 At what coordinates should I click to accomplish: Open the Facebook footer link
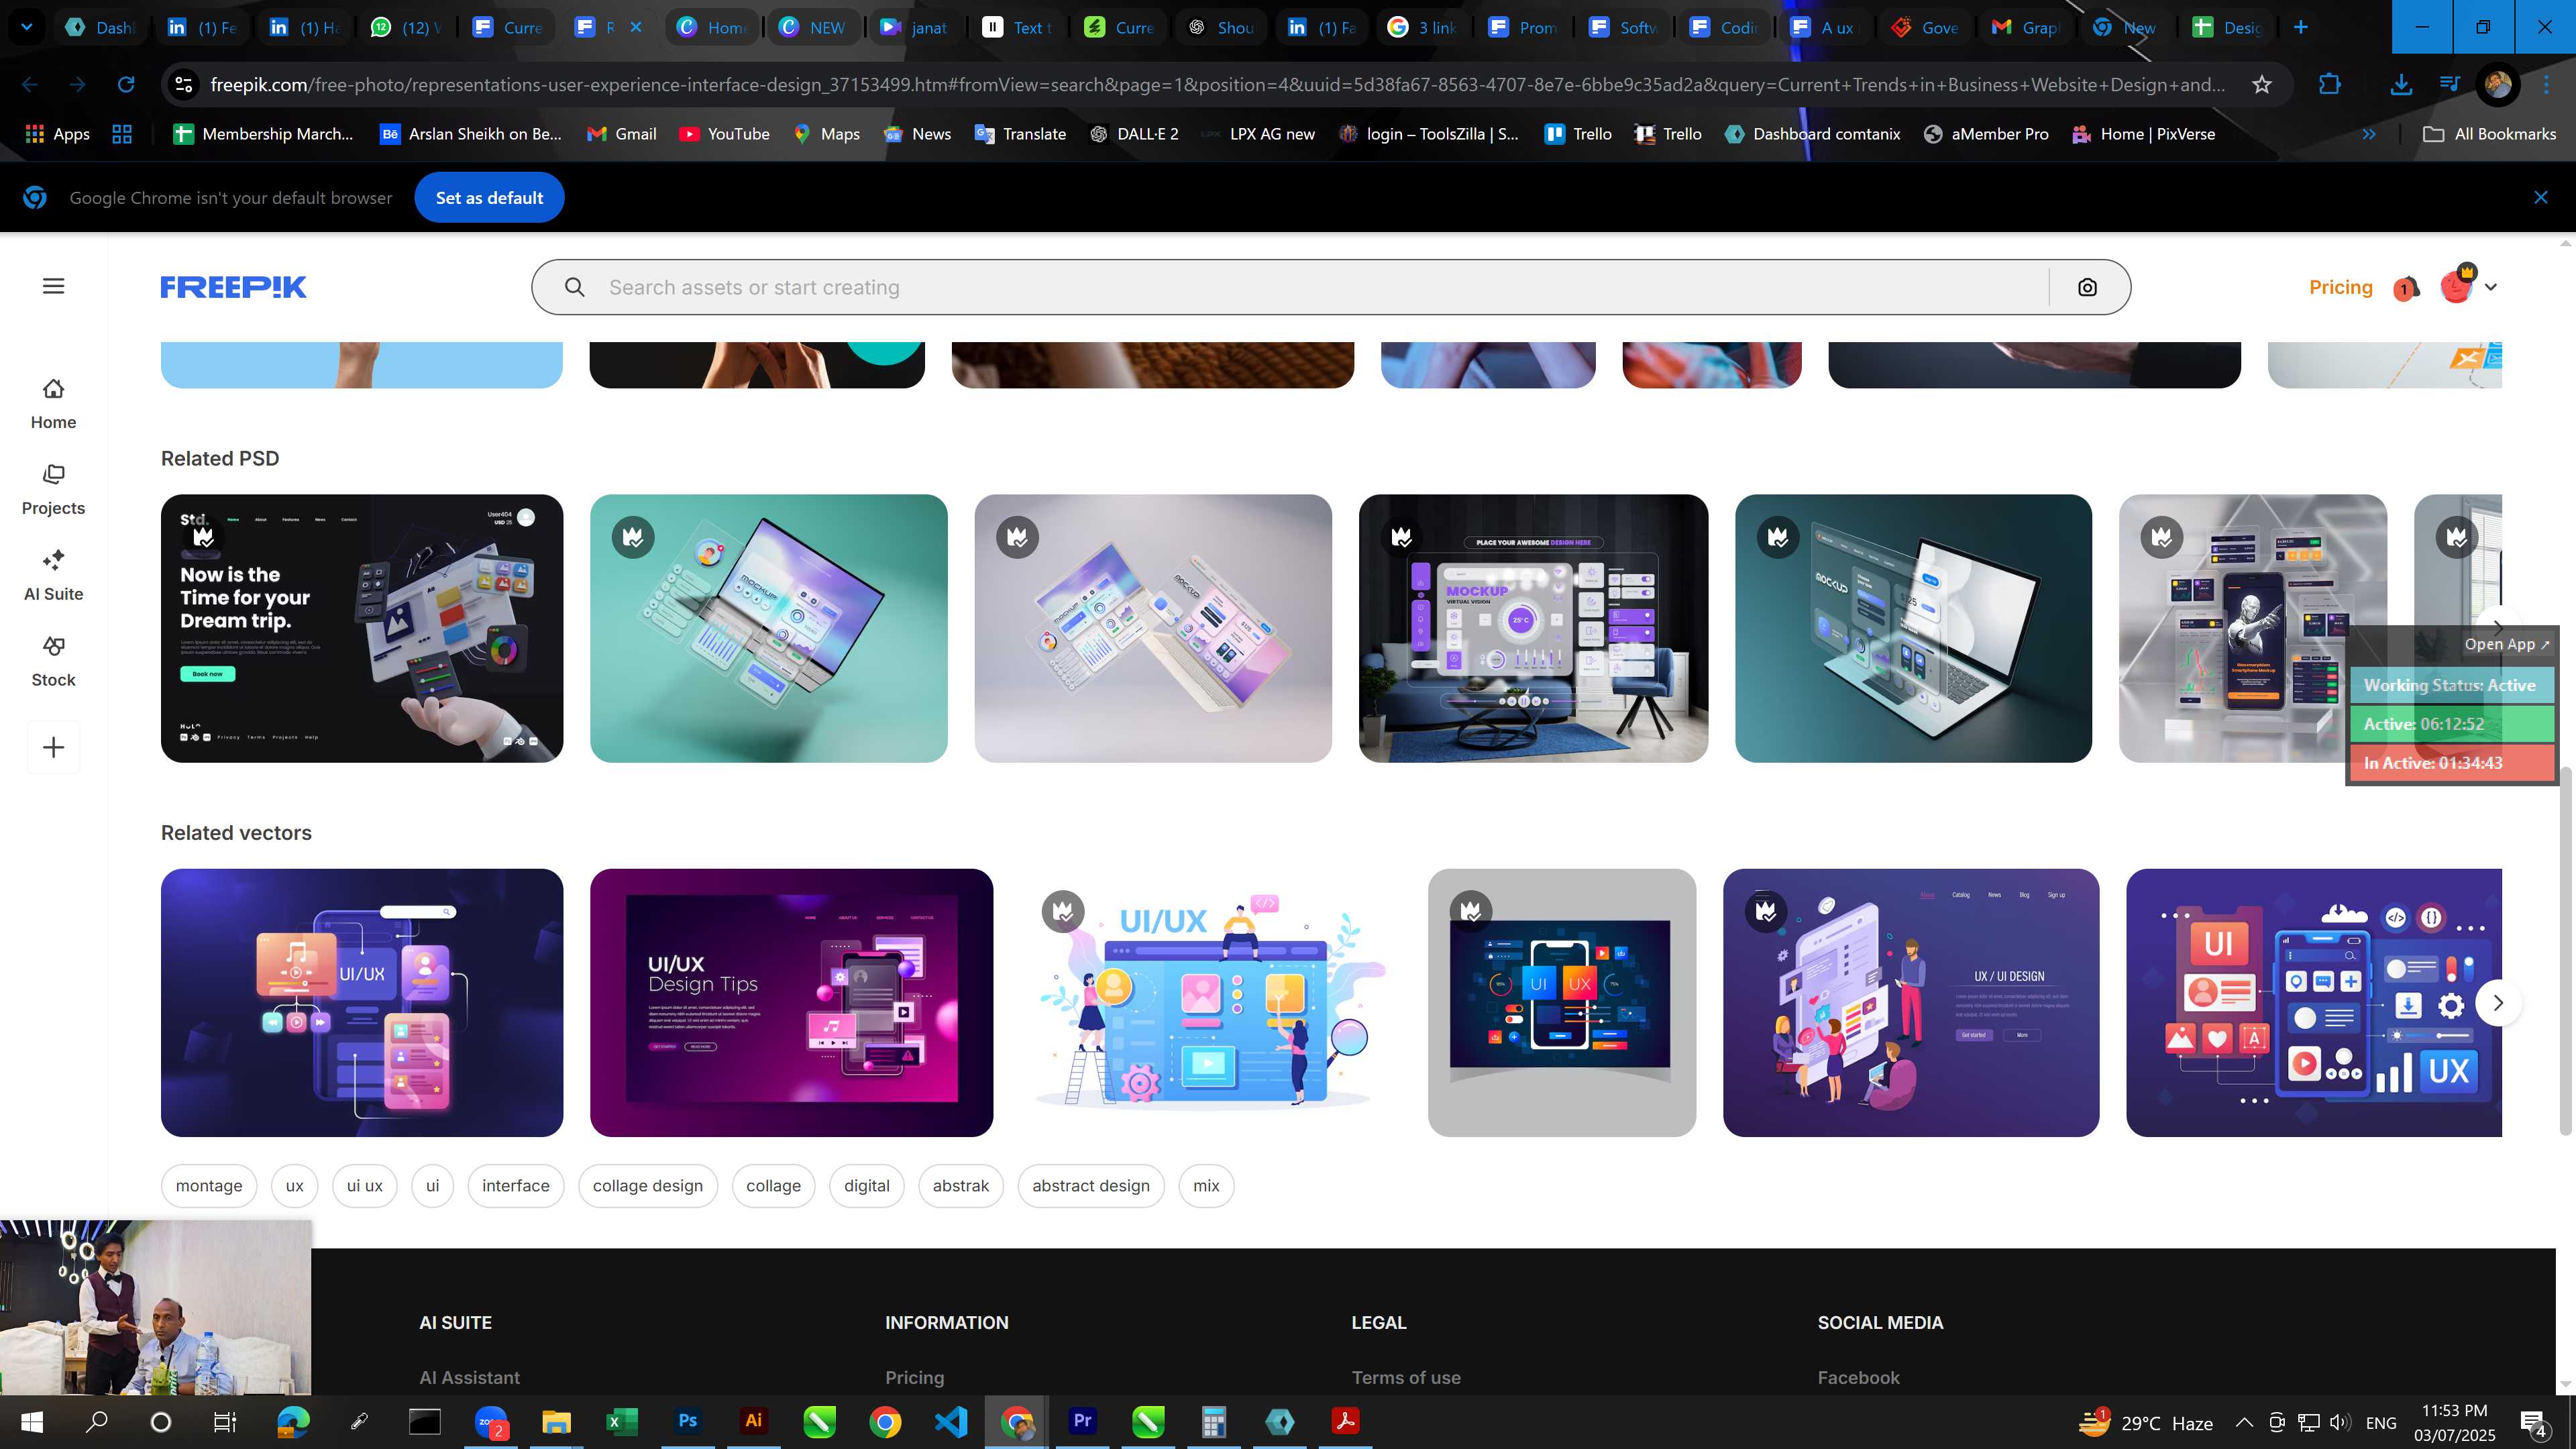click(1858, 1377)
